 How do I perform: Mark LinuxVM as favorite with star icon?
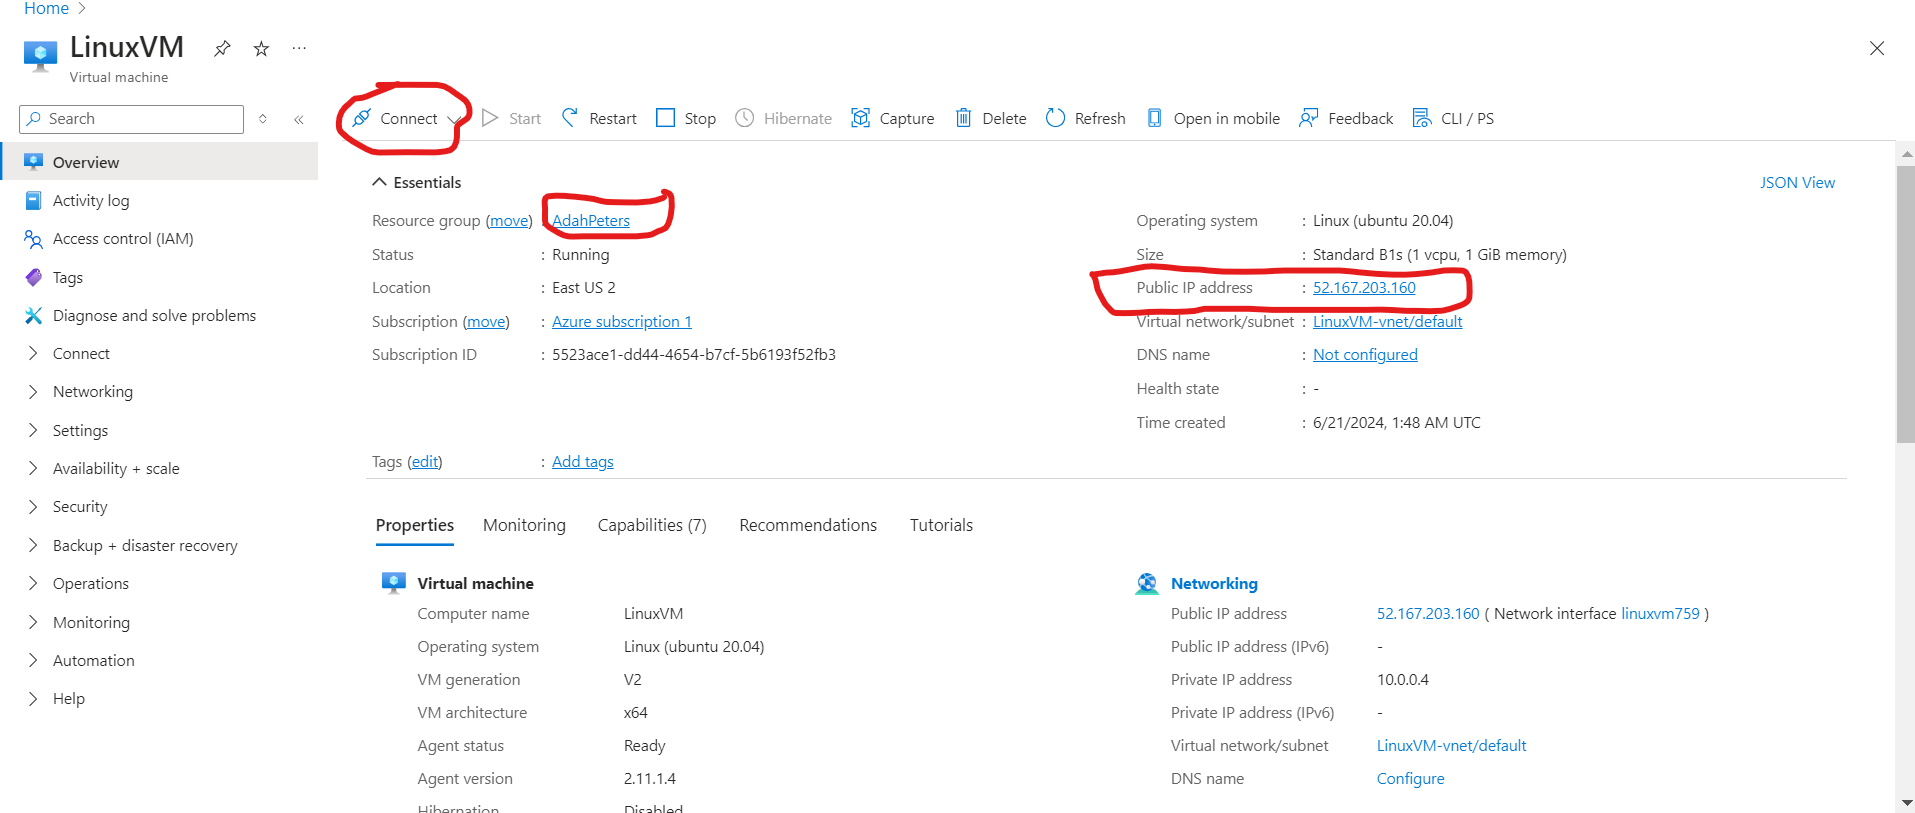coord(261,48)
